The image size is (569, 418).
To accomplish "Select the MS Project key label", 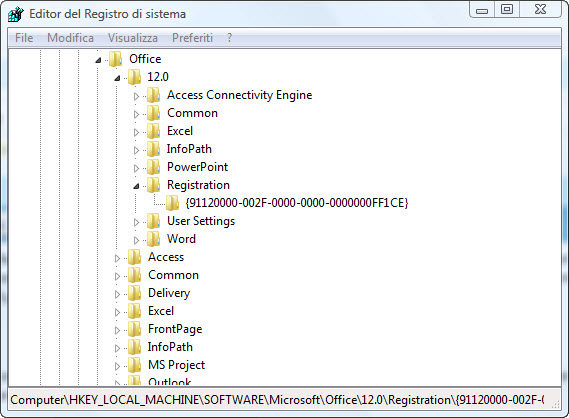I will coord(176,365).
